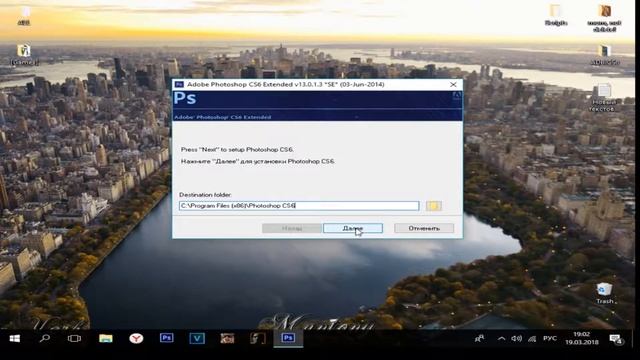The height and width of the screenshot is (360, 640).
Task: Click in the Destination folder path field
Action: point(299,206)
